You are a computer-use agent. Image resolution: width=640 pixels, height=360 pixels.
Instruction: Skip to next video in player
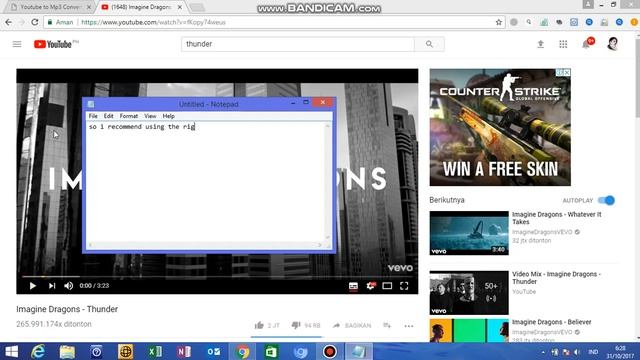tap(51, 286)
